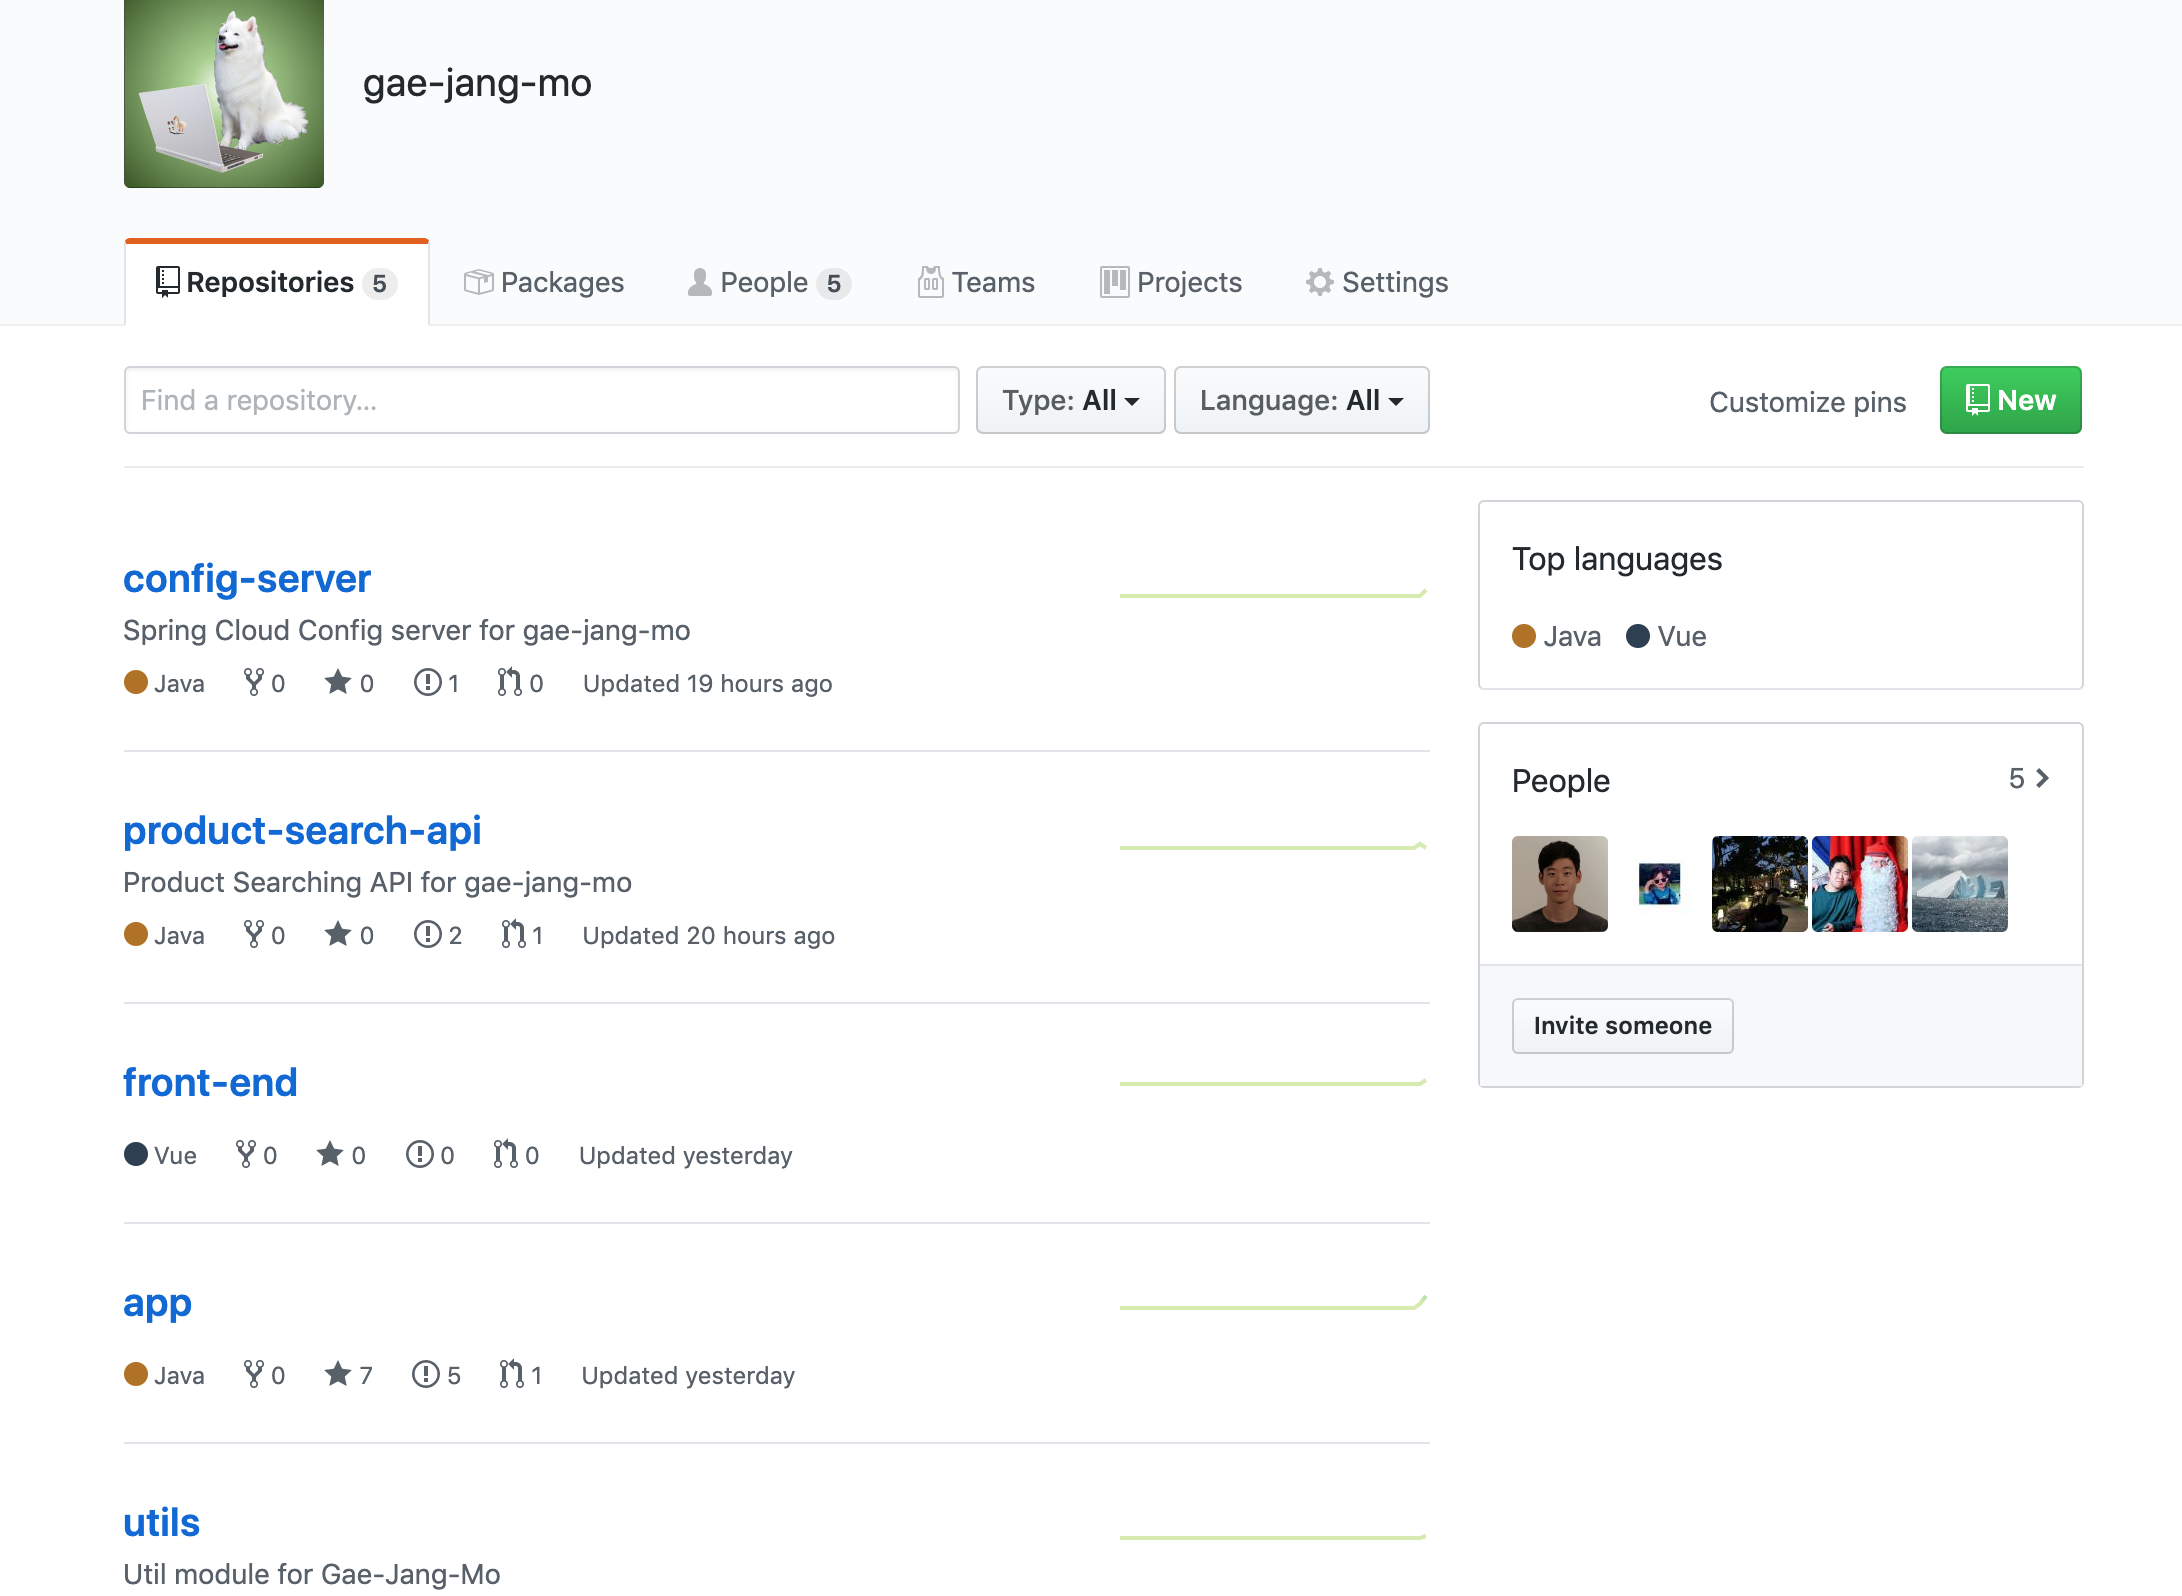
Task: Click the pull request icon on product-search-api
Action: tap(513, 935)
